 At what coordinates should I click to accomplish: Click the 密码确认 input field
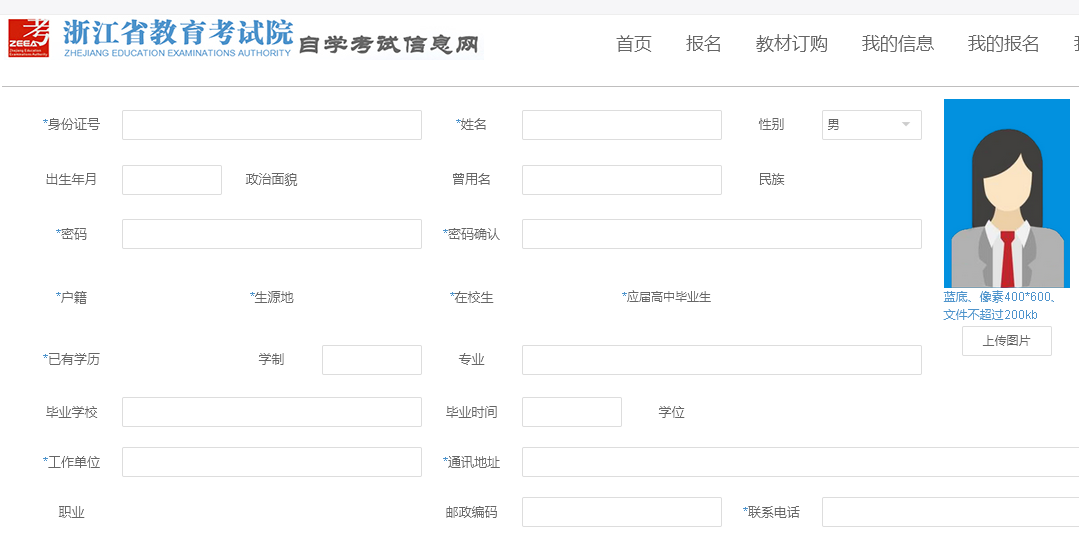pos(722,234)
